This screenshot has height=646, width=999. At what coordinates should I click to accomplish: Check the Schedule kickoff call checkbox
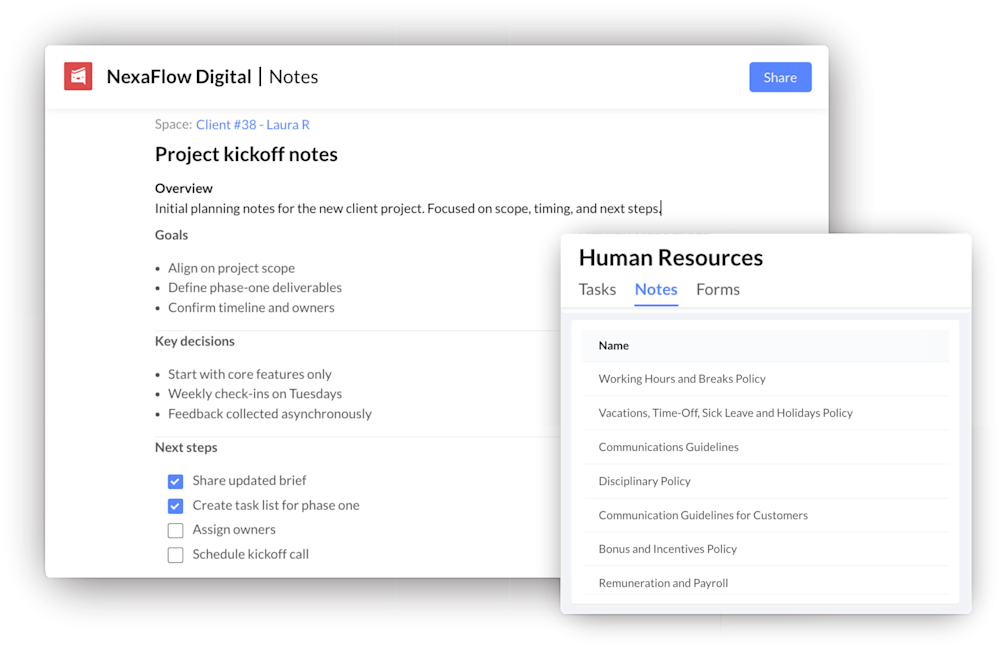click(x=175, y=553)
